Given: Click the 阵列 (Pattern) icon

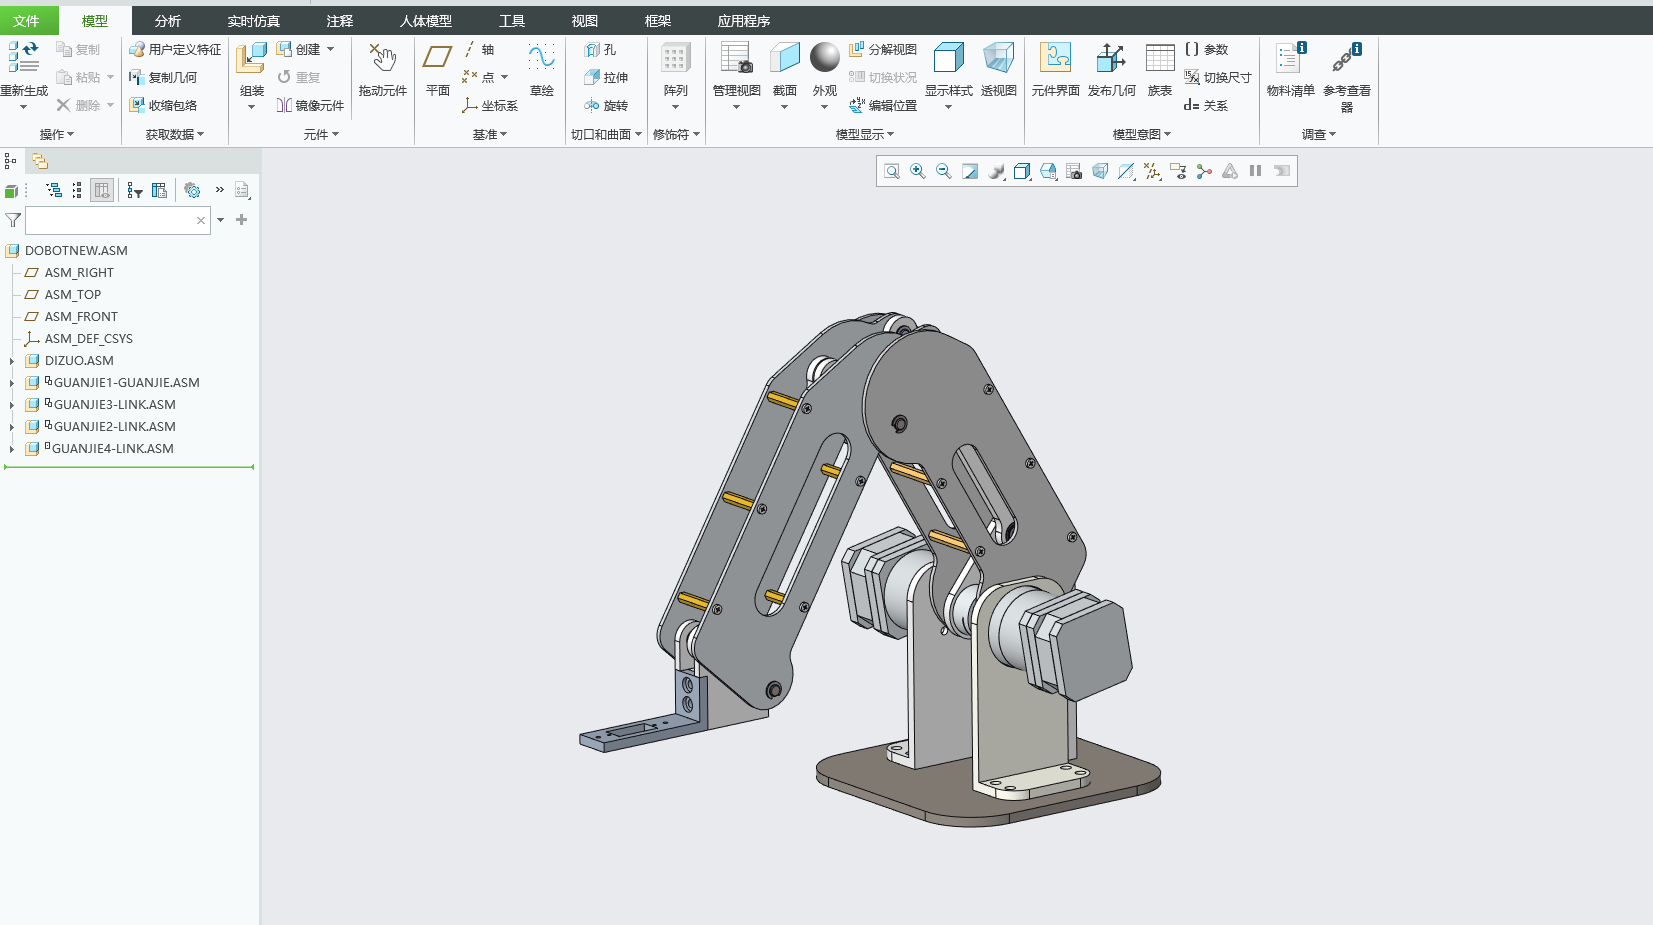Looking at the screenshot, I should coord(675,58).
